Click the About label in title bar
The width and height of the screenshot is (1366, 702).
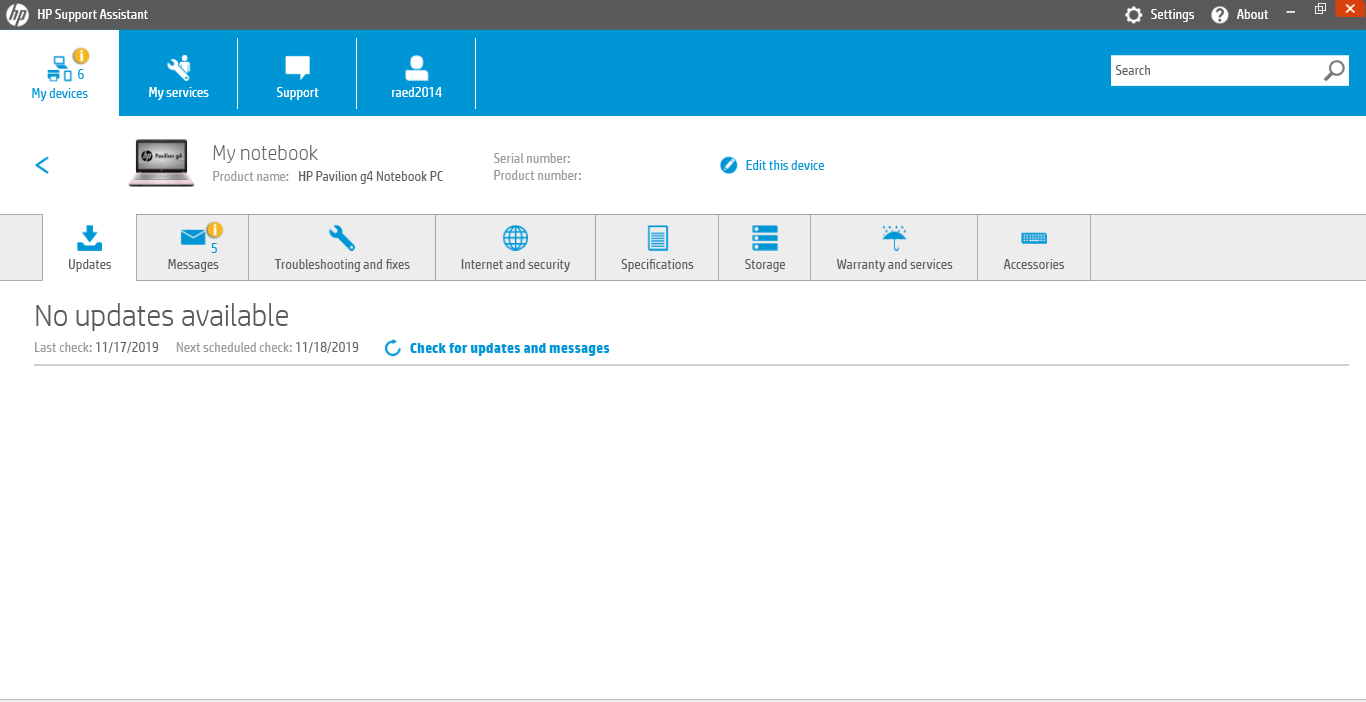click(1252, 15)
